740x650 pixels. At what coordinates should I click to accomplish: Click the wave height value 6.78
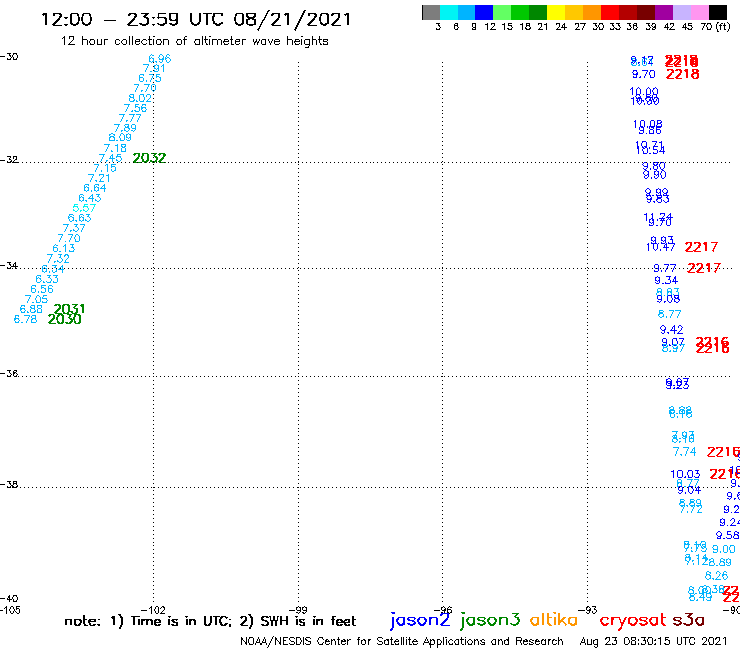coord(25,320)
